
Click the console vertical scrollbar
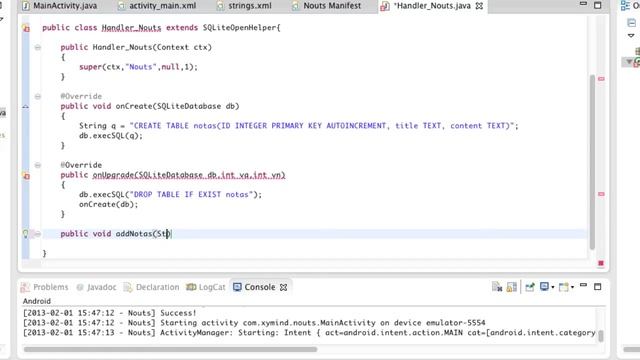[601, 336]
